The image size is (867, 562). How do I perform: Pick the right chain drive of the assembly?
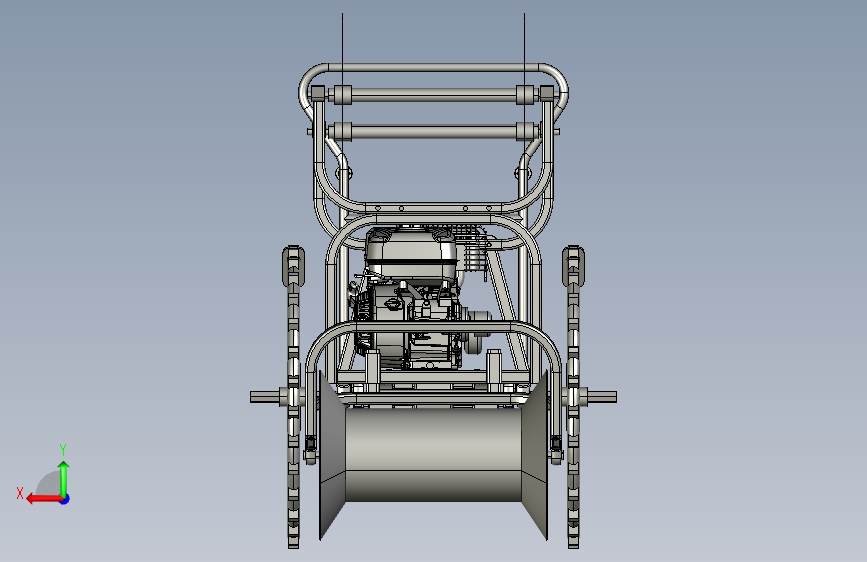coord(573,397)
